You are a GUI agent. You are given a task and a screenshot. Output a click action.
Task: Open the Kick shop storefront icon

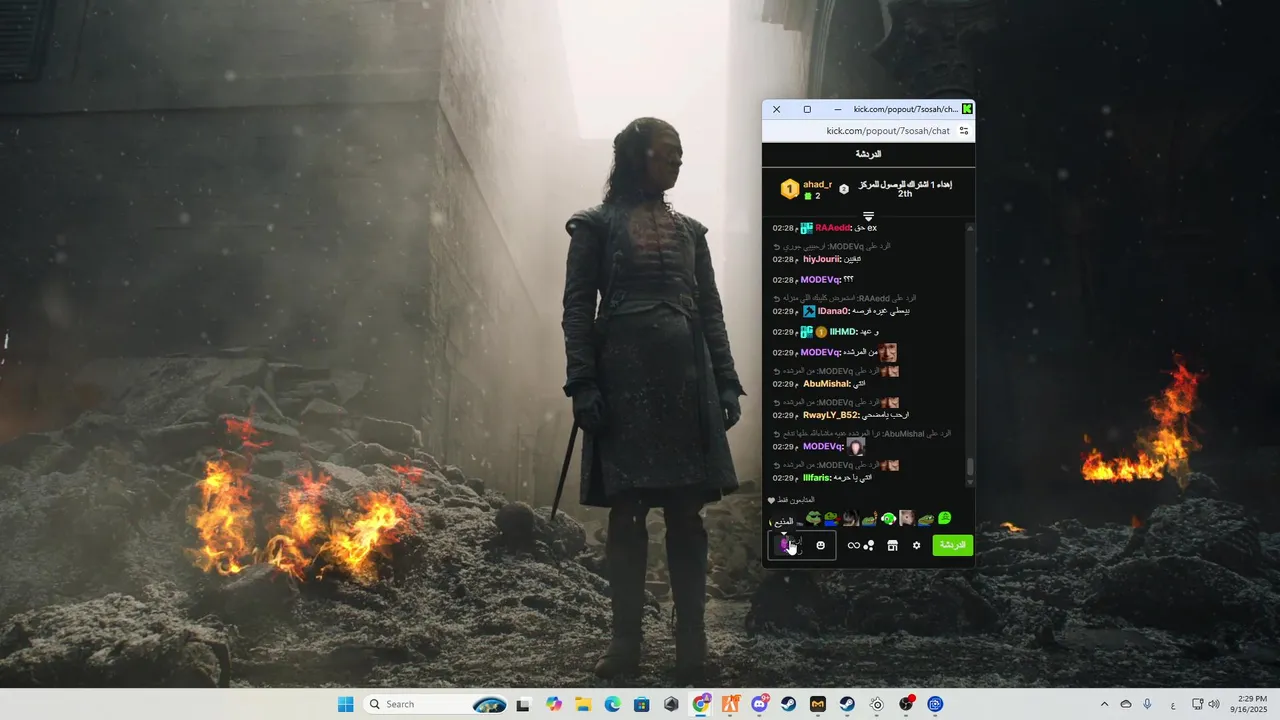point(892,545)
